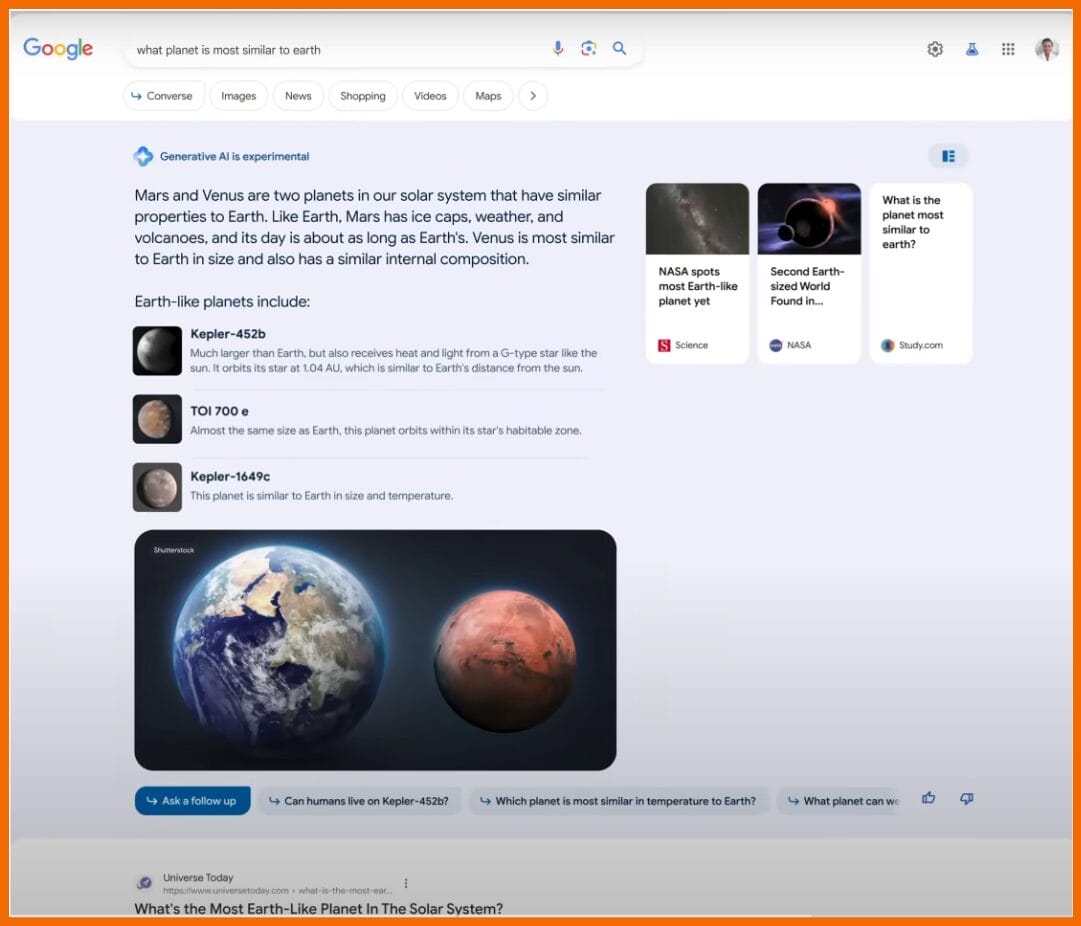The image size is (1081, 926).
Task: Open source options on Universe Today three-dot menu
Action: point(406,882)
